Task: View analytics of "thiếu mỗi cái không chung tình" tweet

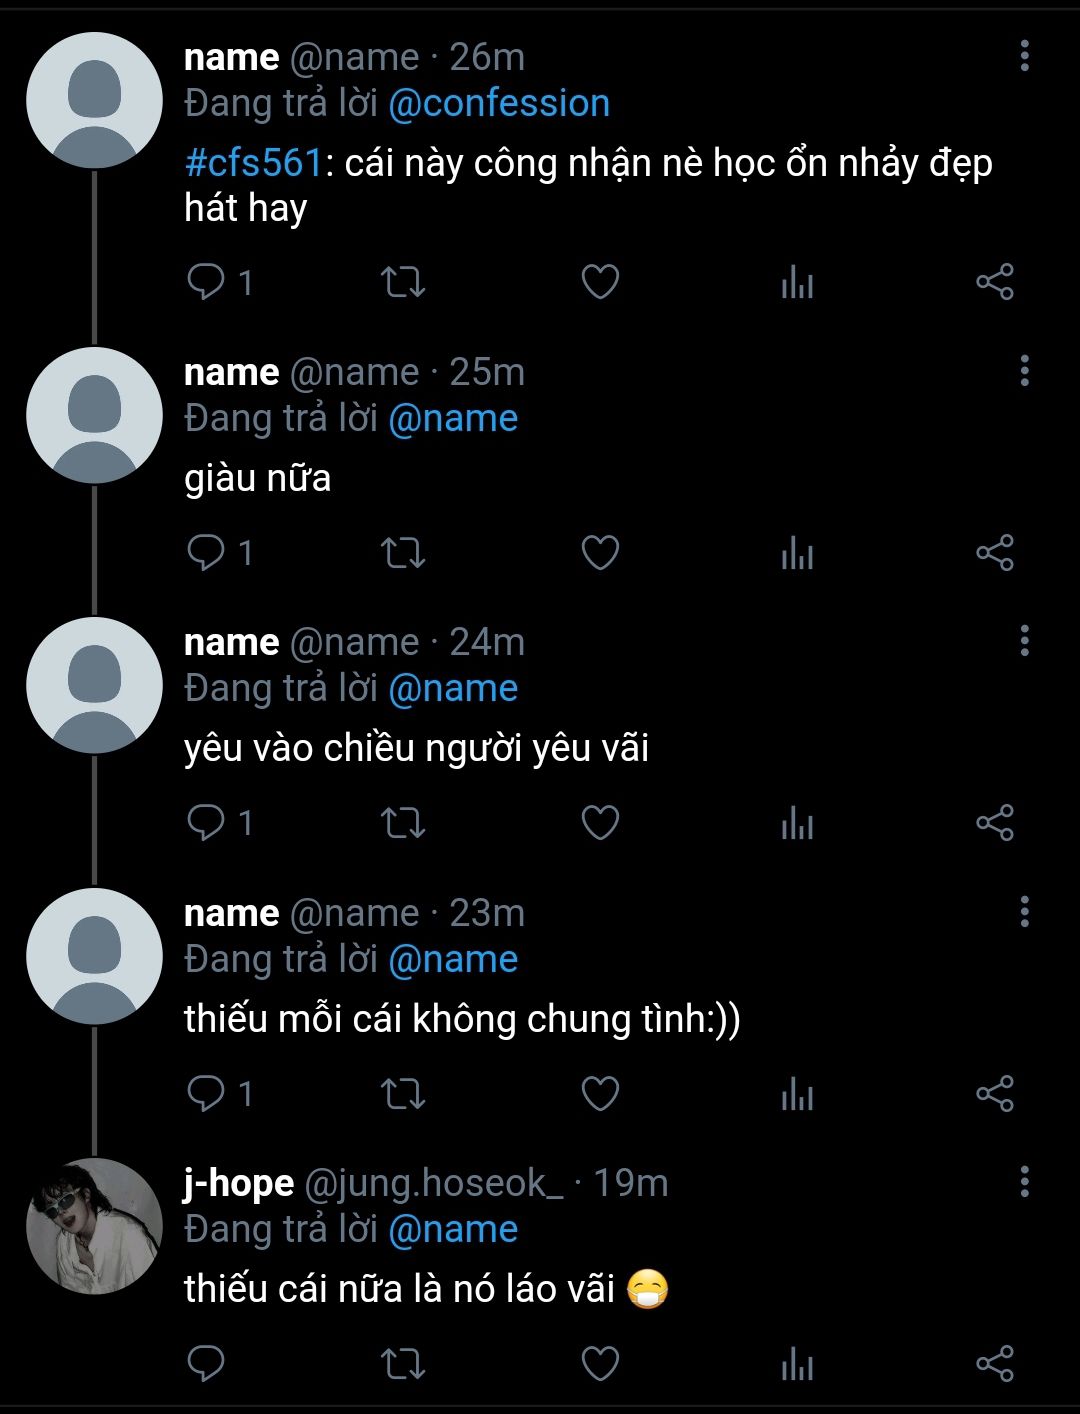Action: point(797,1094)
